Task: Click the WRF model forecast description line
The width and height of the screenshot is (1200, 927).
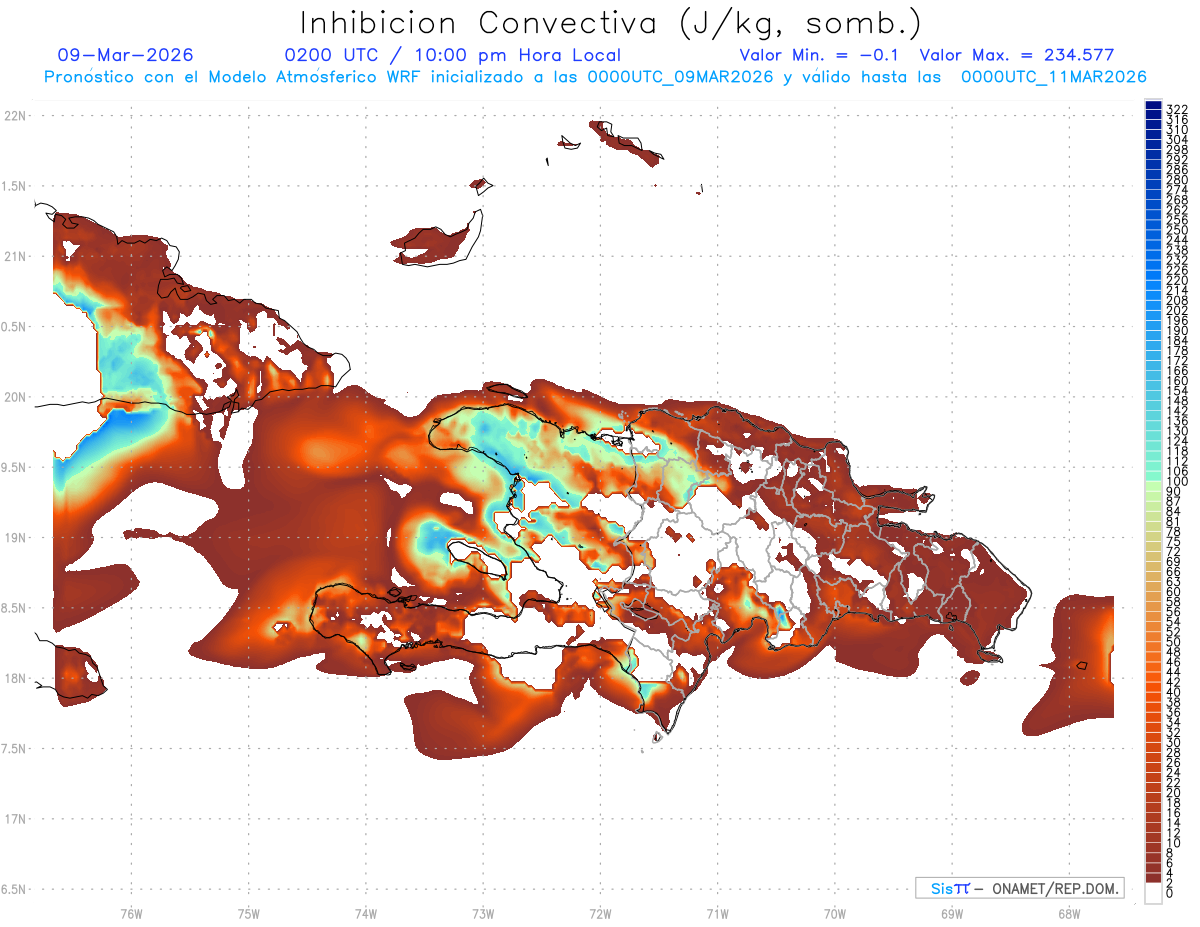Action: 595,77
